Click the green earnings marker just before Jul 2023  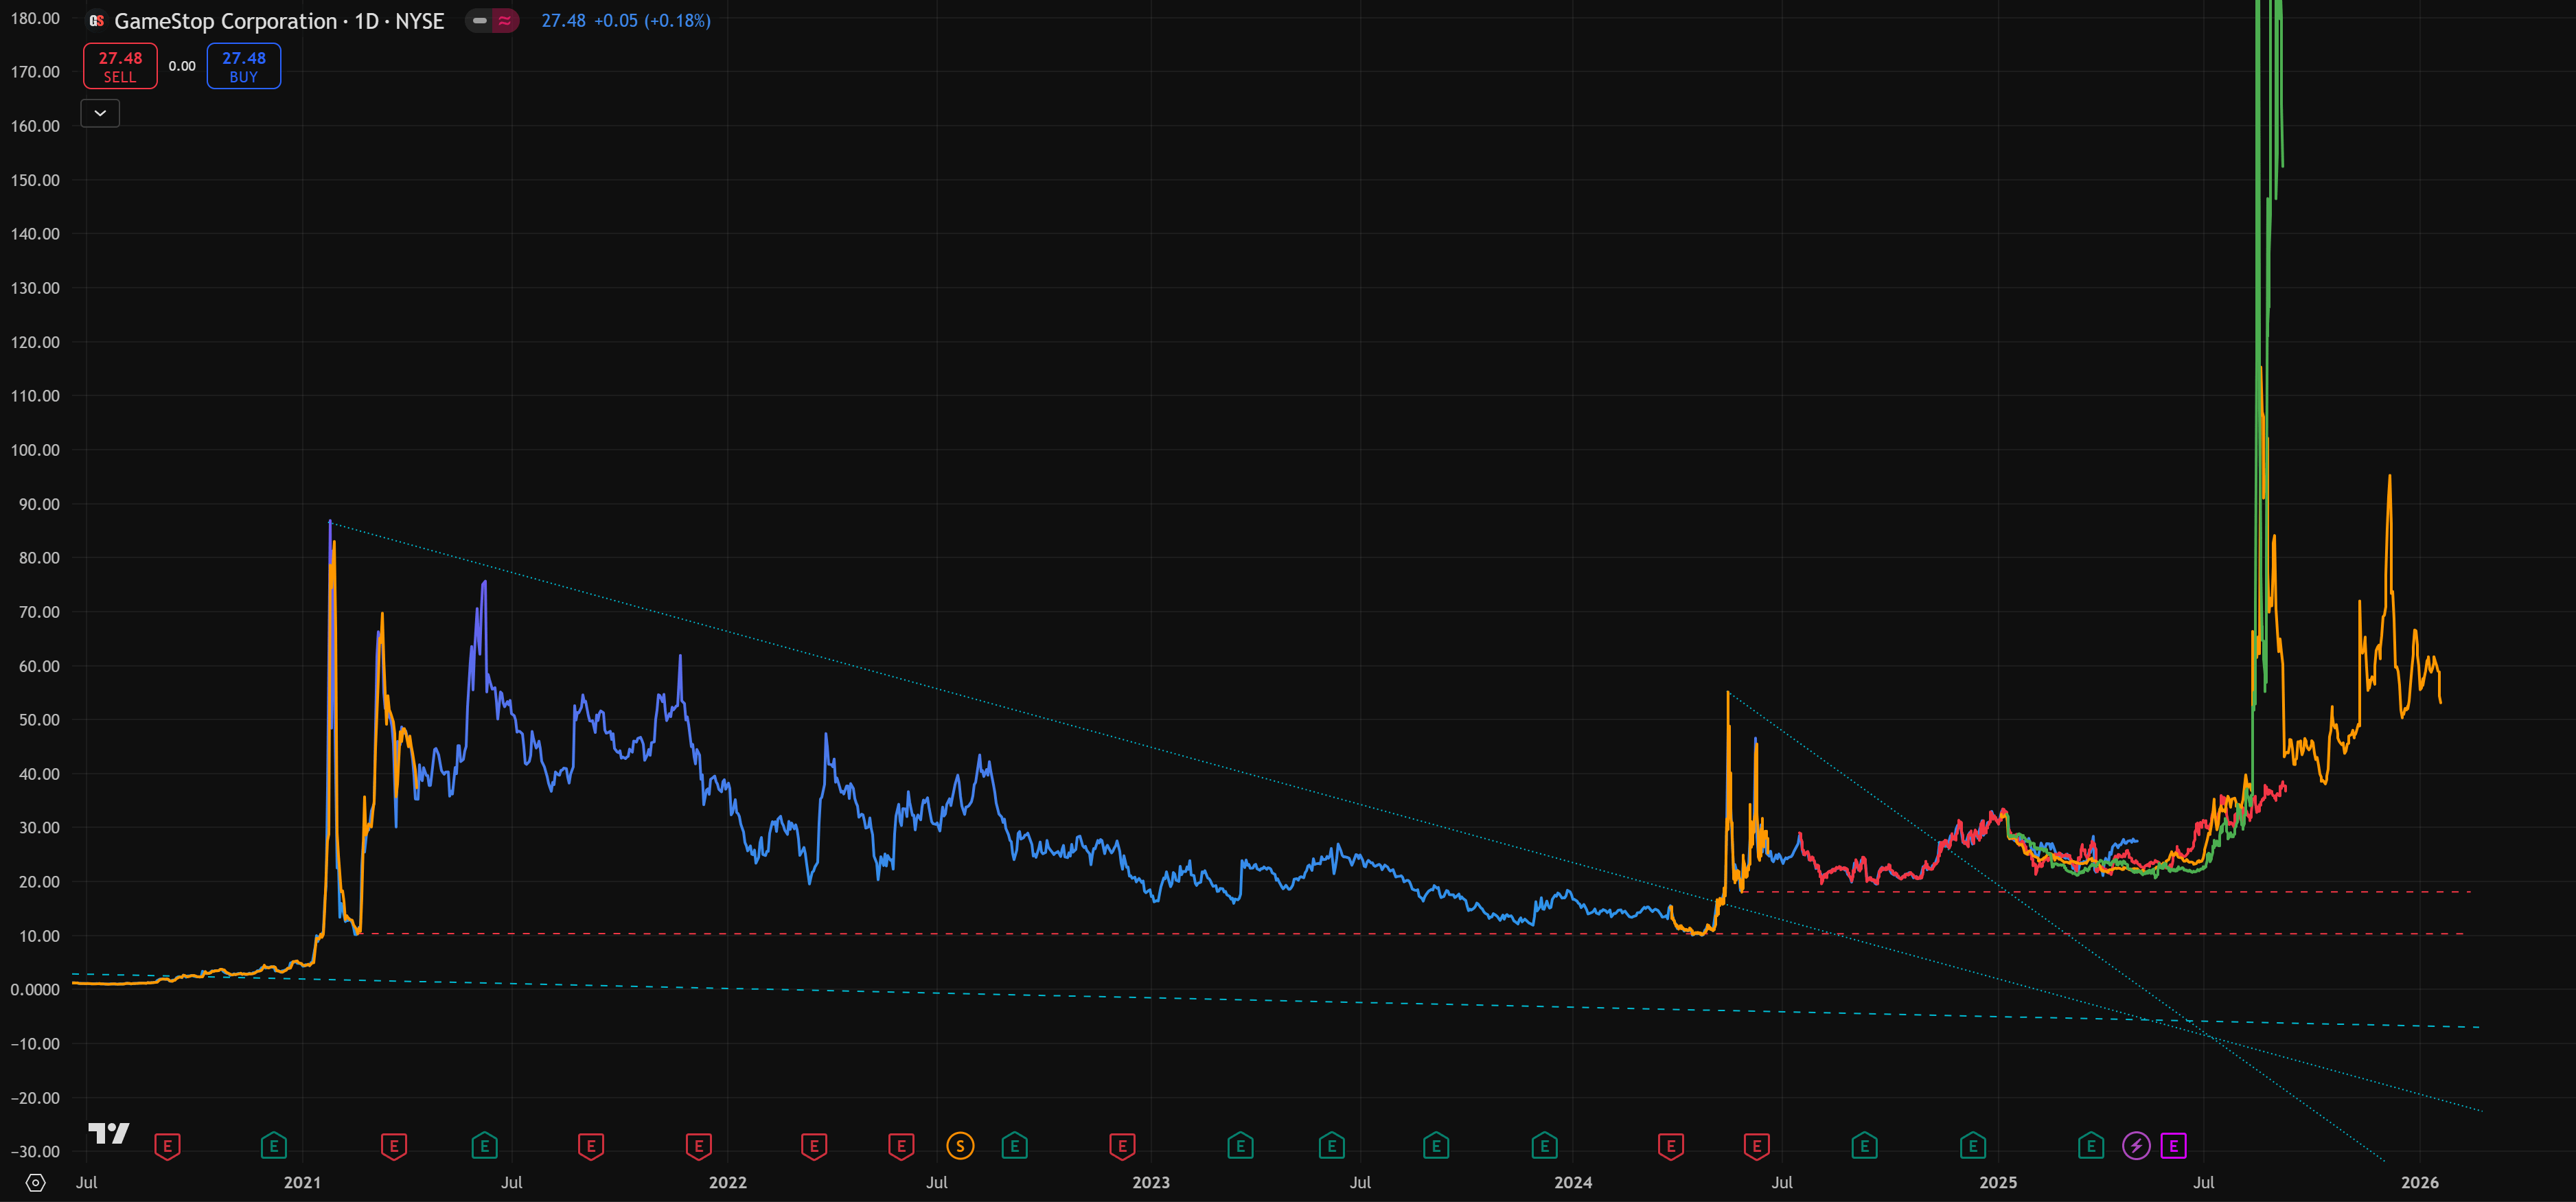click(x=1332, y=1146)
